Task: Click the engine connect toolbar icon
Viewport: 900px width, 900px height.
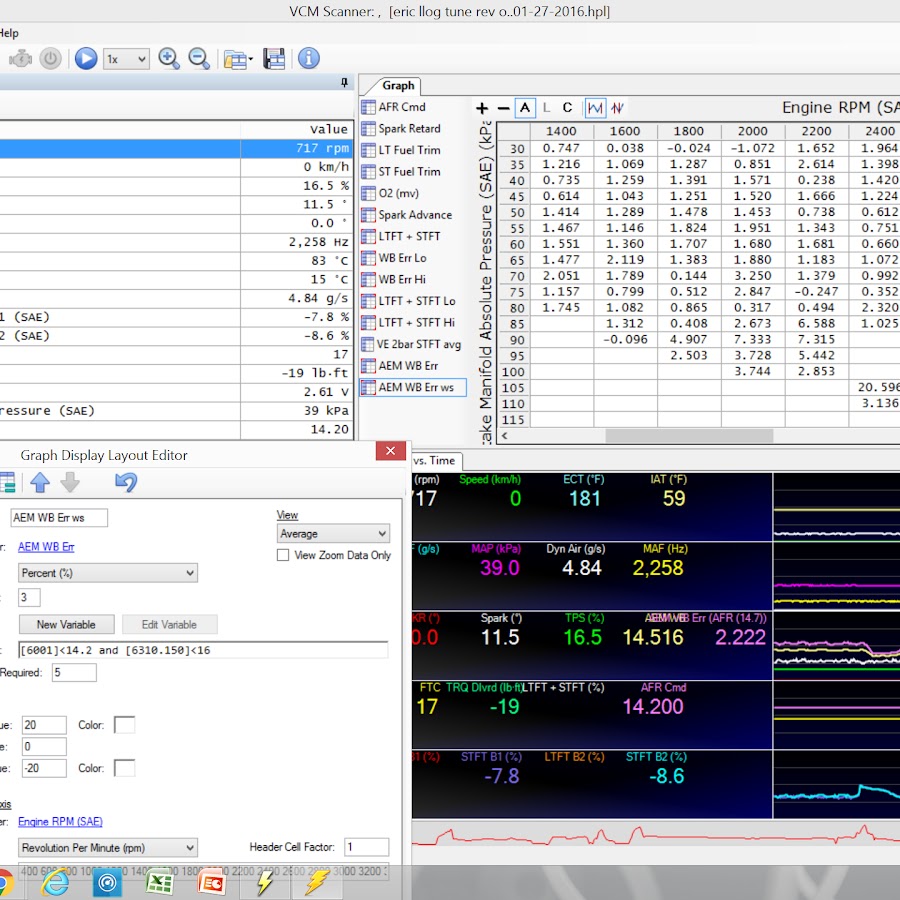Action: click(x=21, y=59)
